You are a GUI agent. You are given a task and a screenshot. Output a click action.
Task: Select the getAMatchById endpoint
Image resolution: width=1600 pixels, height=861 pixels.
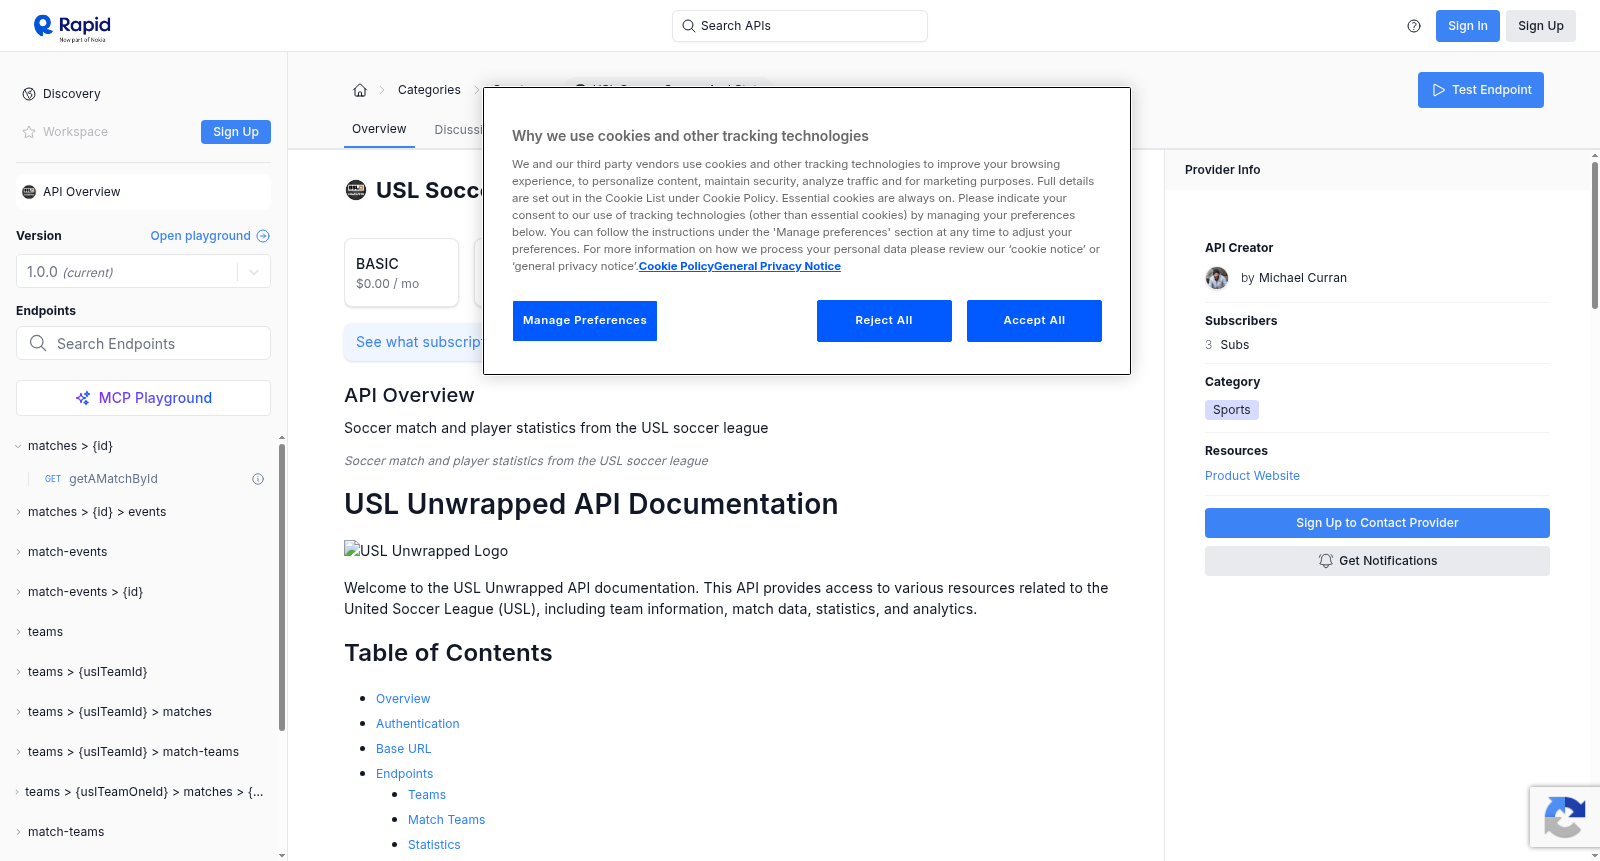pyautogui.click(x=113, y=479)
